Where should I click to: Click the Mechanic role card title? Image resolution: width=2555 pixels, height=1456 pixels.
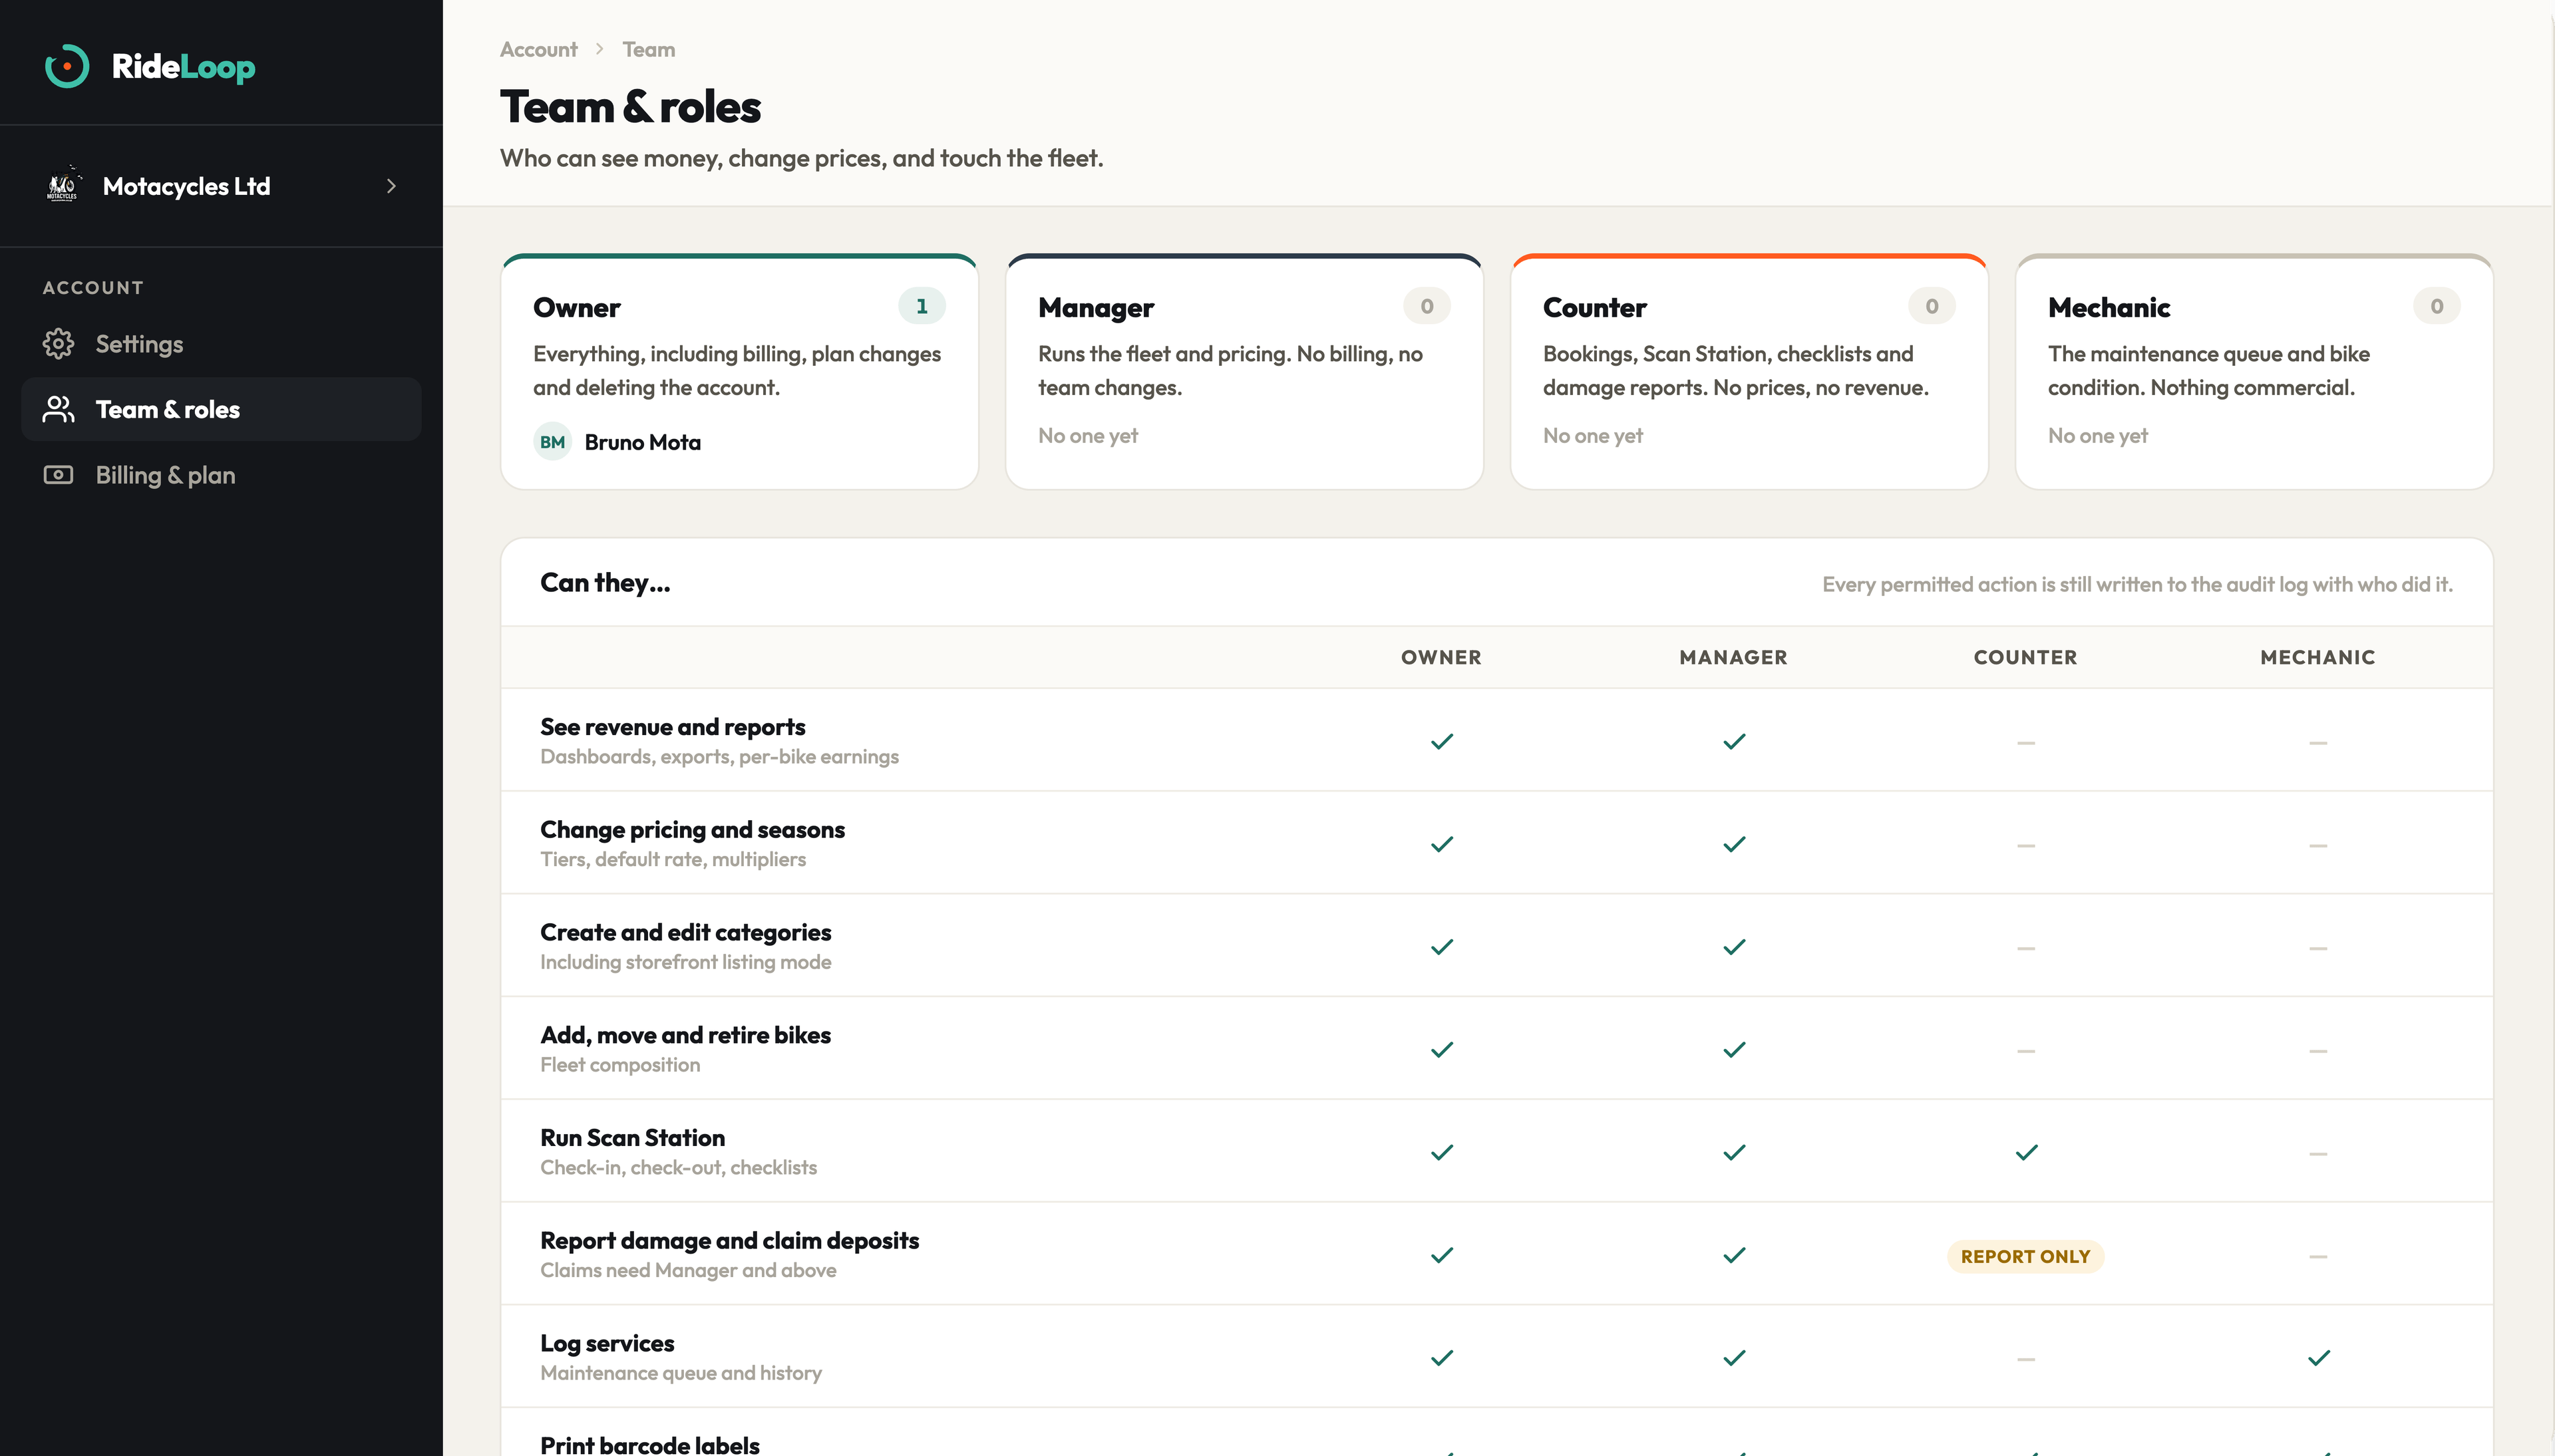coord(2108,308)
